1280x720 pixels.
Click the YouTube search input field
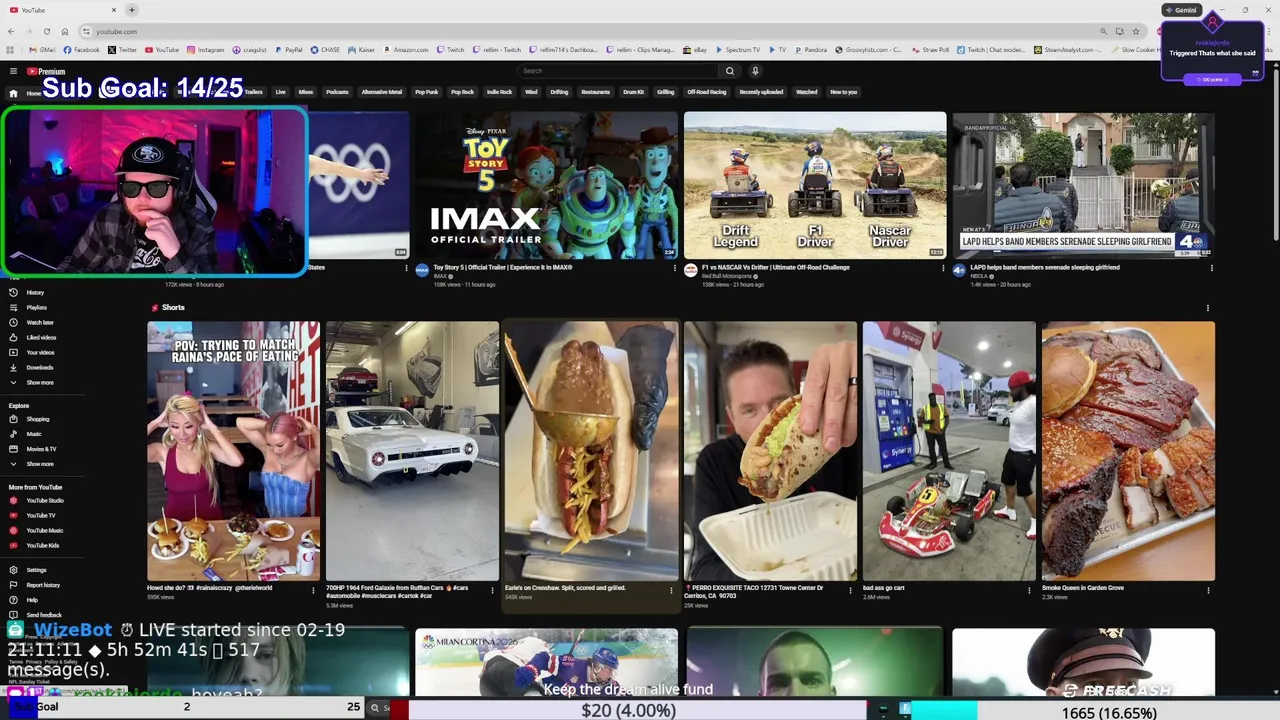[x=618, y=71]
